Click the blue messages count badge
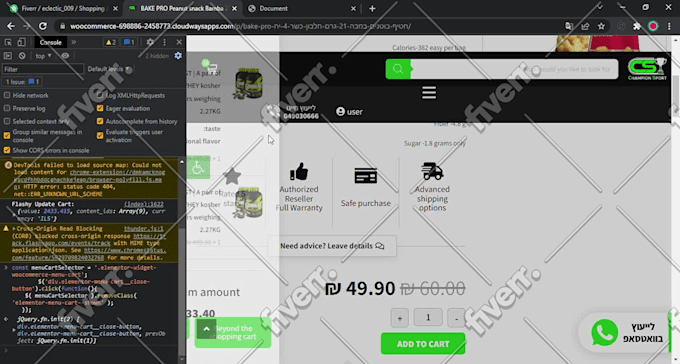Image resolution: width=680 pixels, height=364 pixels. pos(129,42)
